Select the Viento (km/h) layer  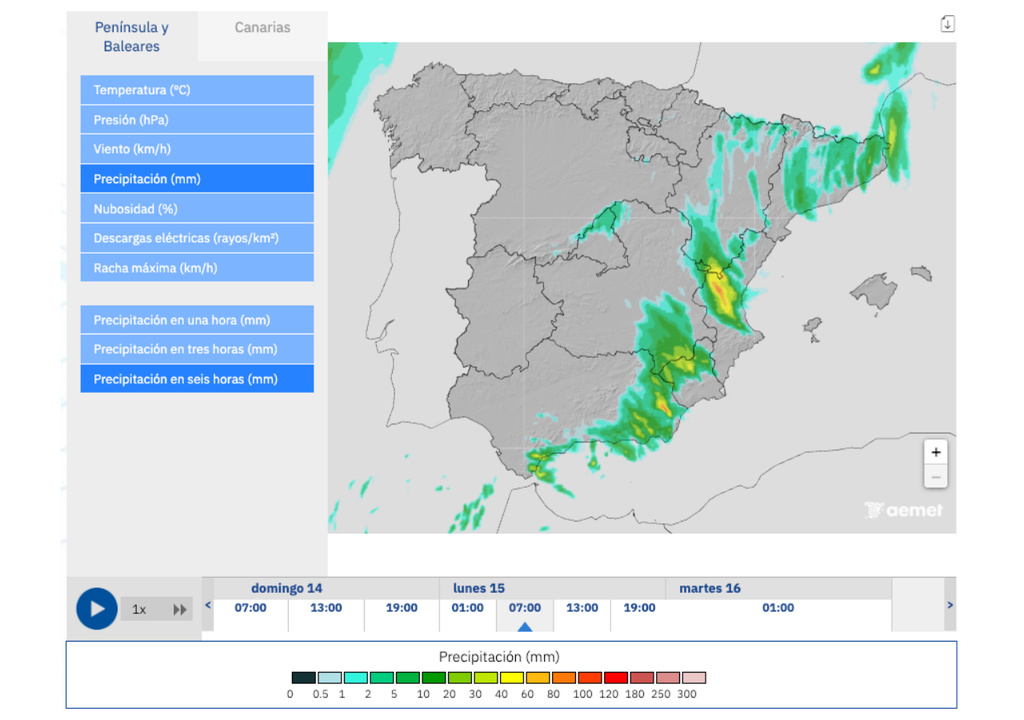[x=197, y=149]
